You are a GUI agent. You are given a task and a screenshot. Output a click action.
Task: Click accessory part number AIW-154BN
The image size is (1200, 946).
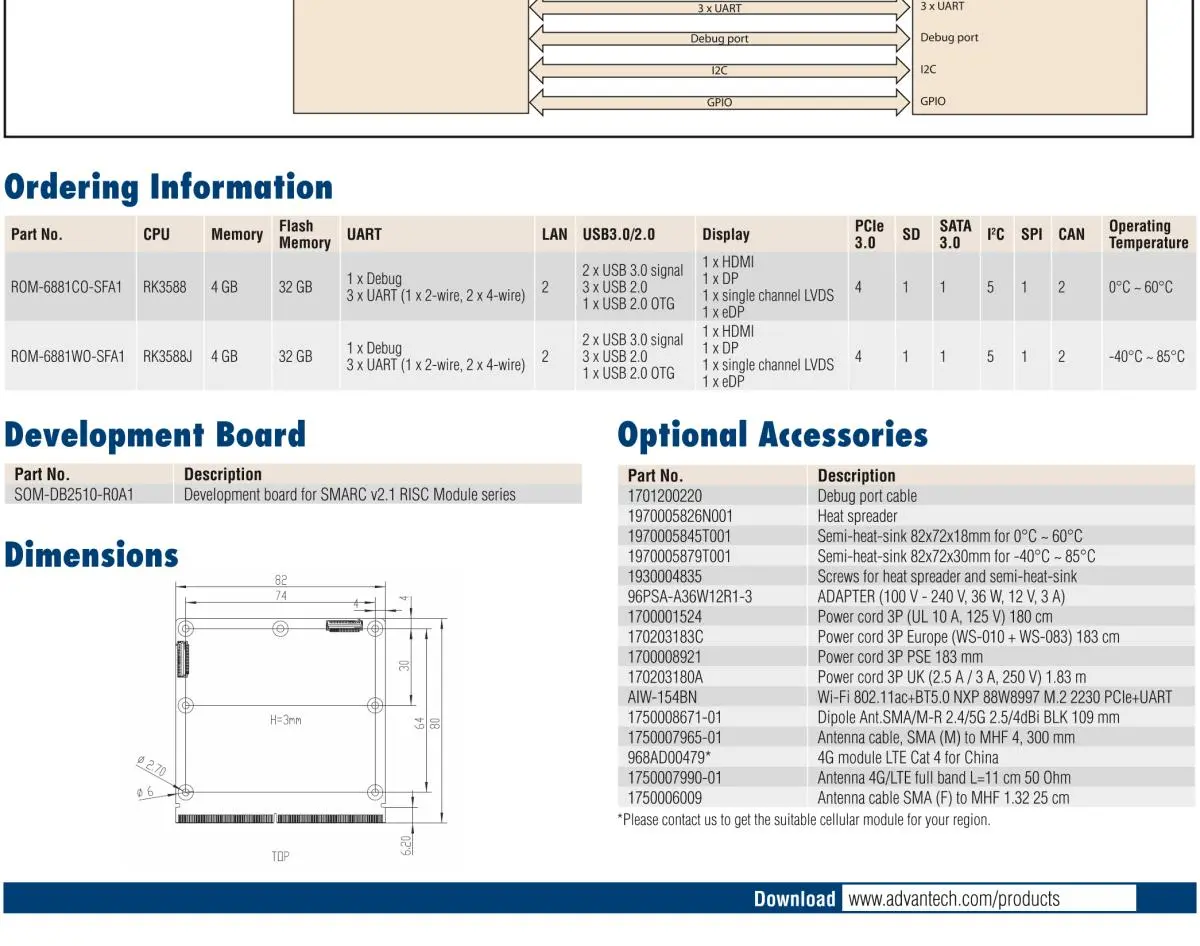pos(662,696)
